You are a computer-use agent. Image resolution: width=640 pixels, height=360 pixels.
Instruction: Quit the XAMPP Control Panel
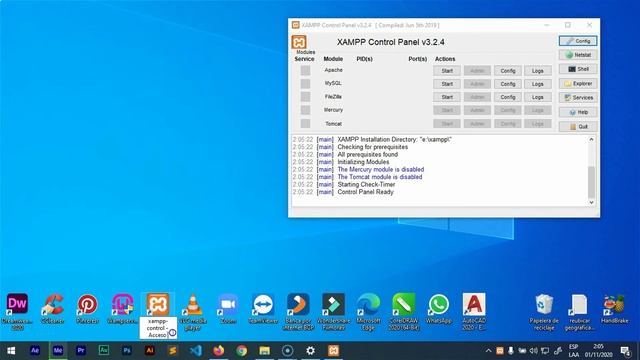click(578, 127)
